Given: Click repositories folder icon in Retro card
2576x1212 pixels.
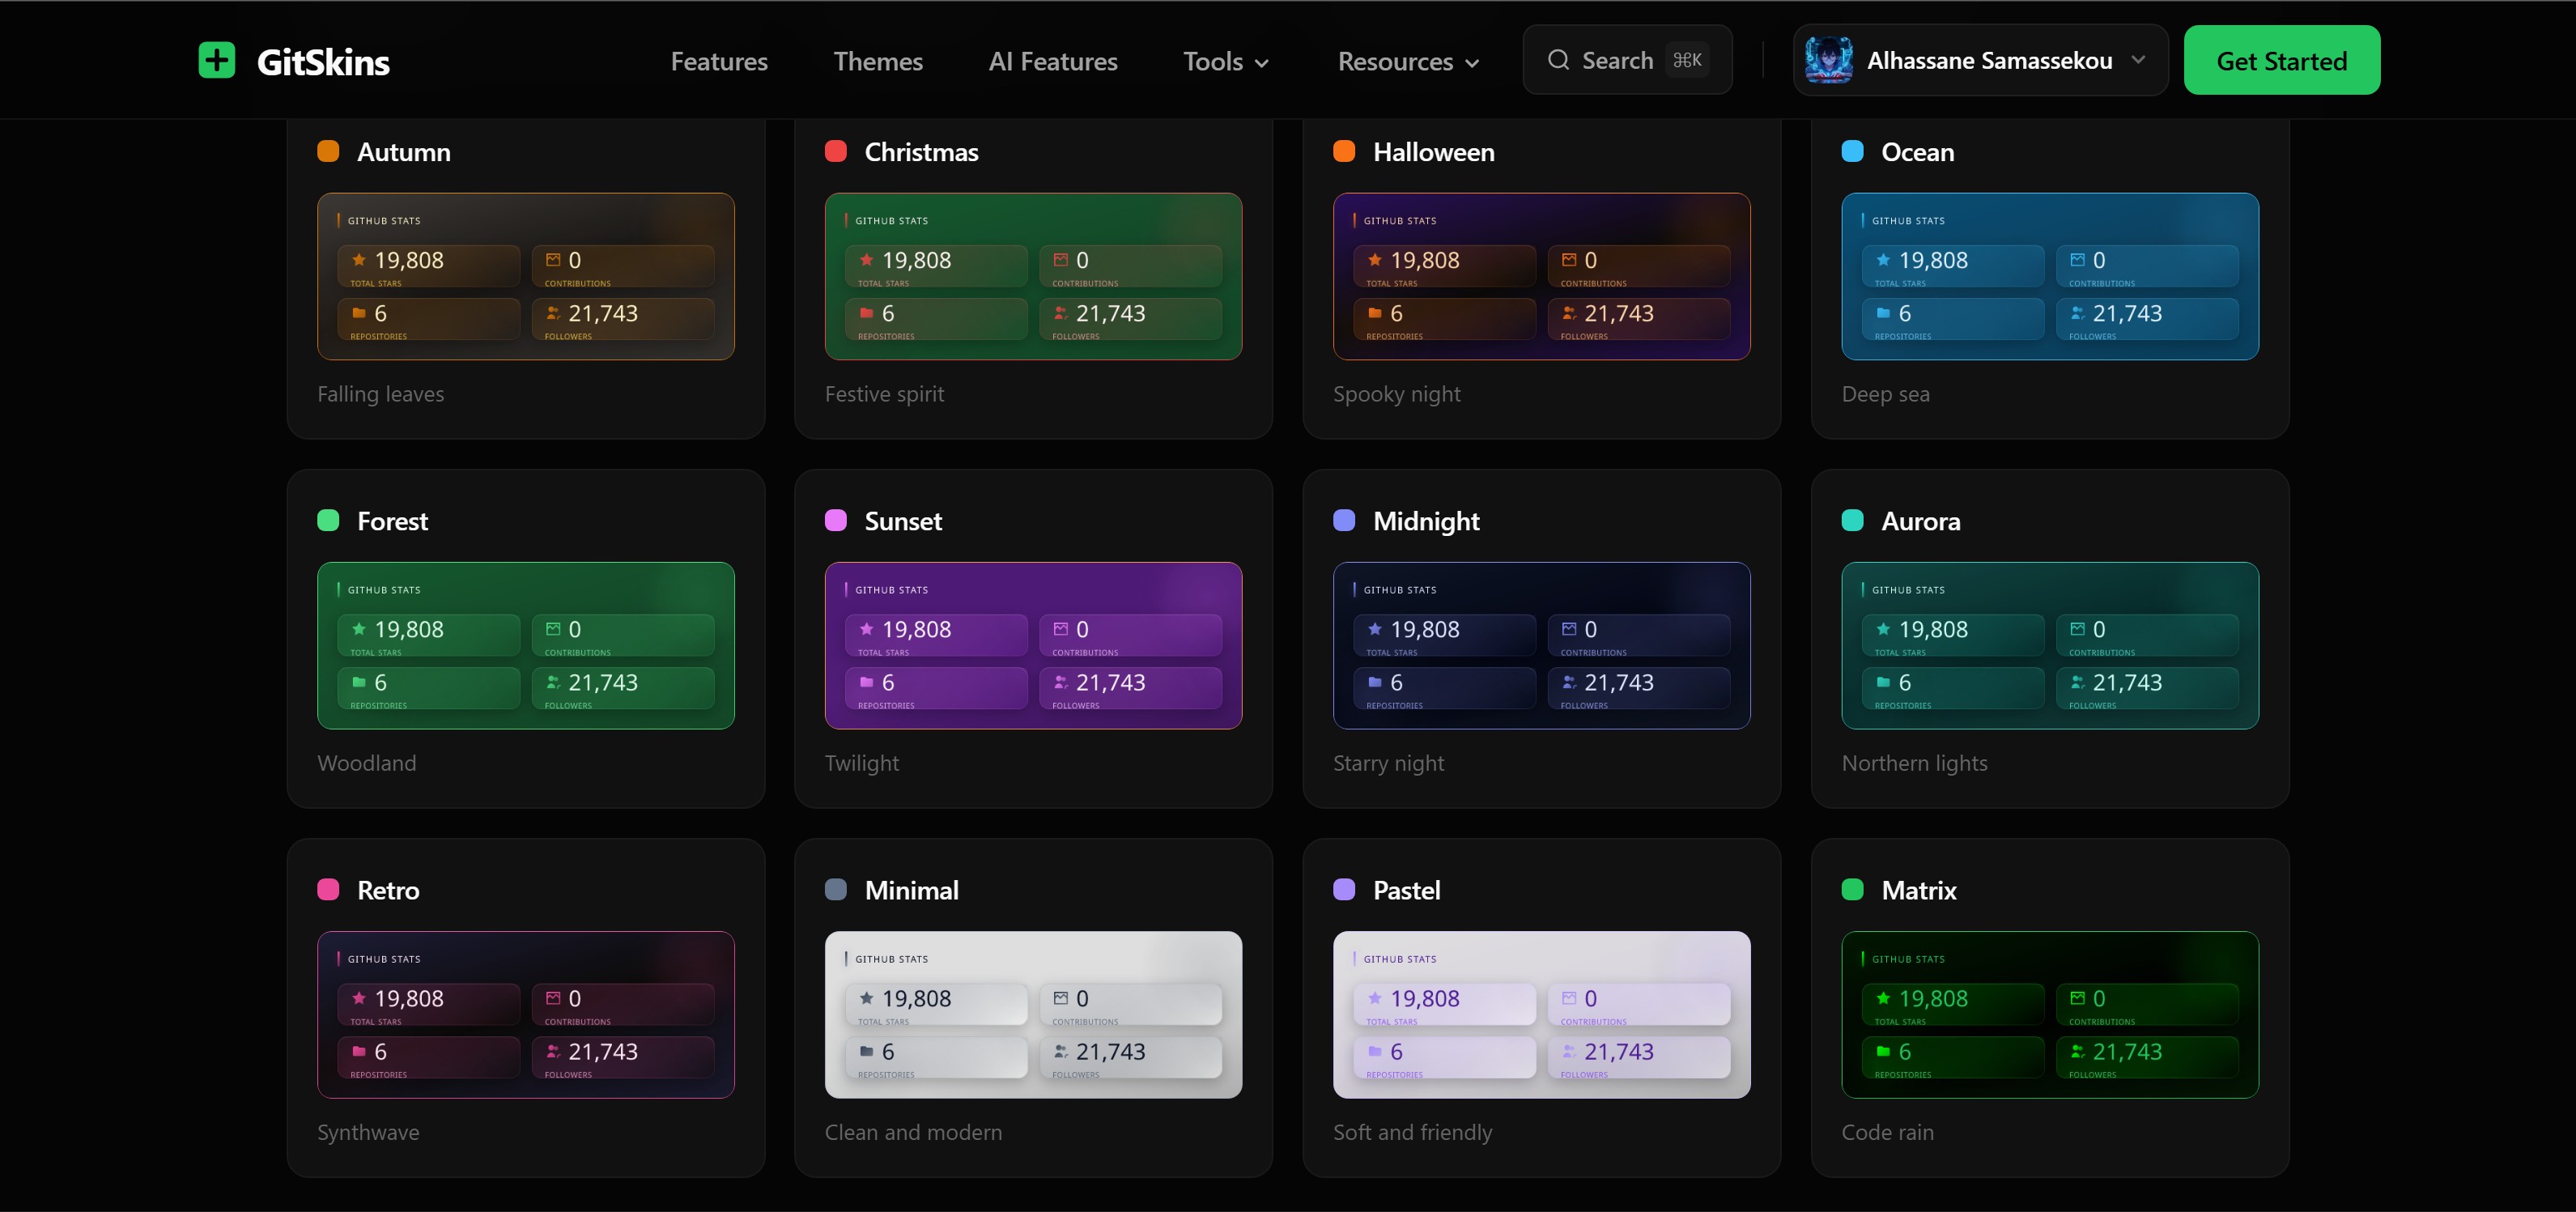Looking at the screenshot, I should click(x=359, y=1051).
